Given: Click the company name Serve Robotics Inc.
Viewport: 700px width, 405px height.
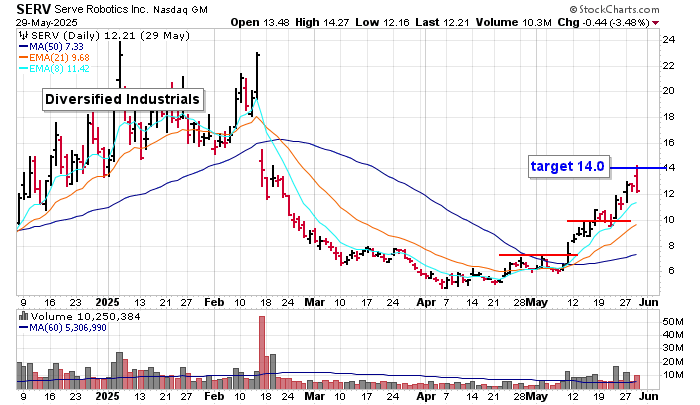Looking at the screenshot, I should point(101,9).
